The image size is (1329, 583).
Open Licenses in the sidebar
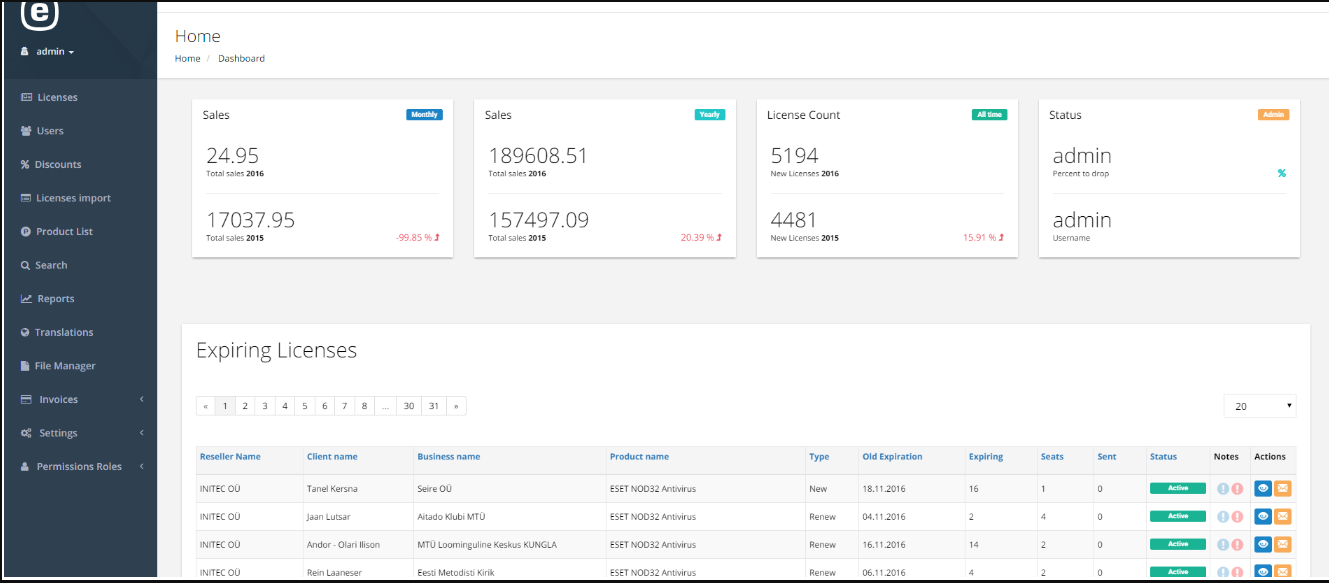pos(49,97)
